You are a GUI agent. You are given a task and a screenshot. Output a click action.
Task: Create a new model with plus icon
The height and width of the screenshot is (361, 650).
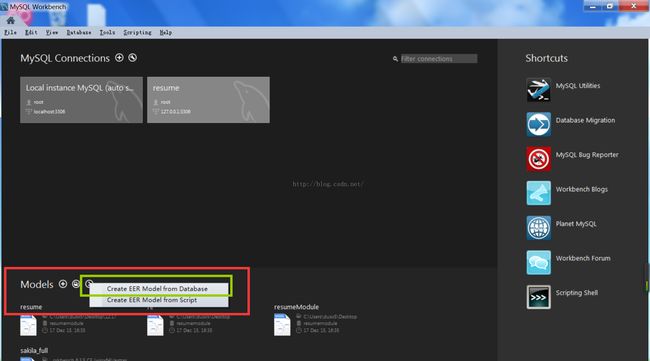63,284
